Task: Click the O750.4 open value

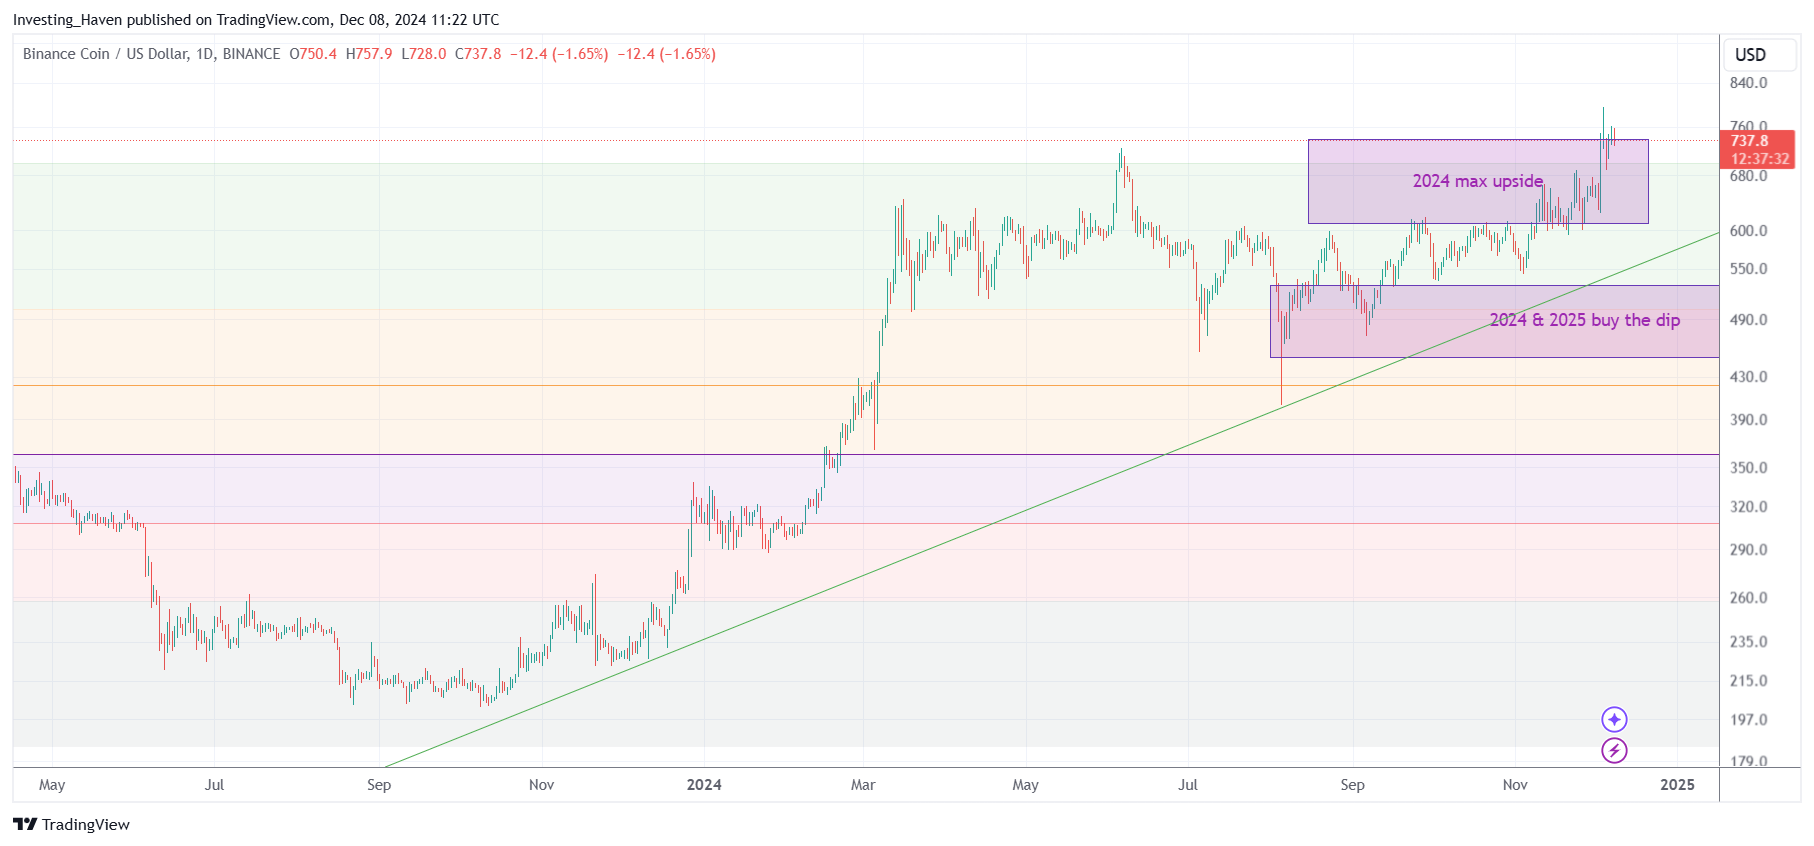Action: click(x=313, y=54)
